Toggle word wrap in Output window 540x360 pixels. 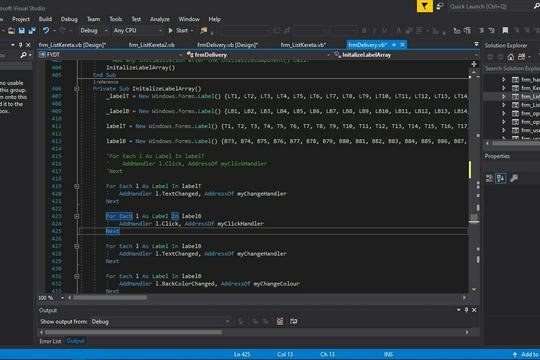[293, 321]
